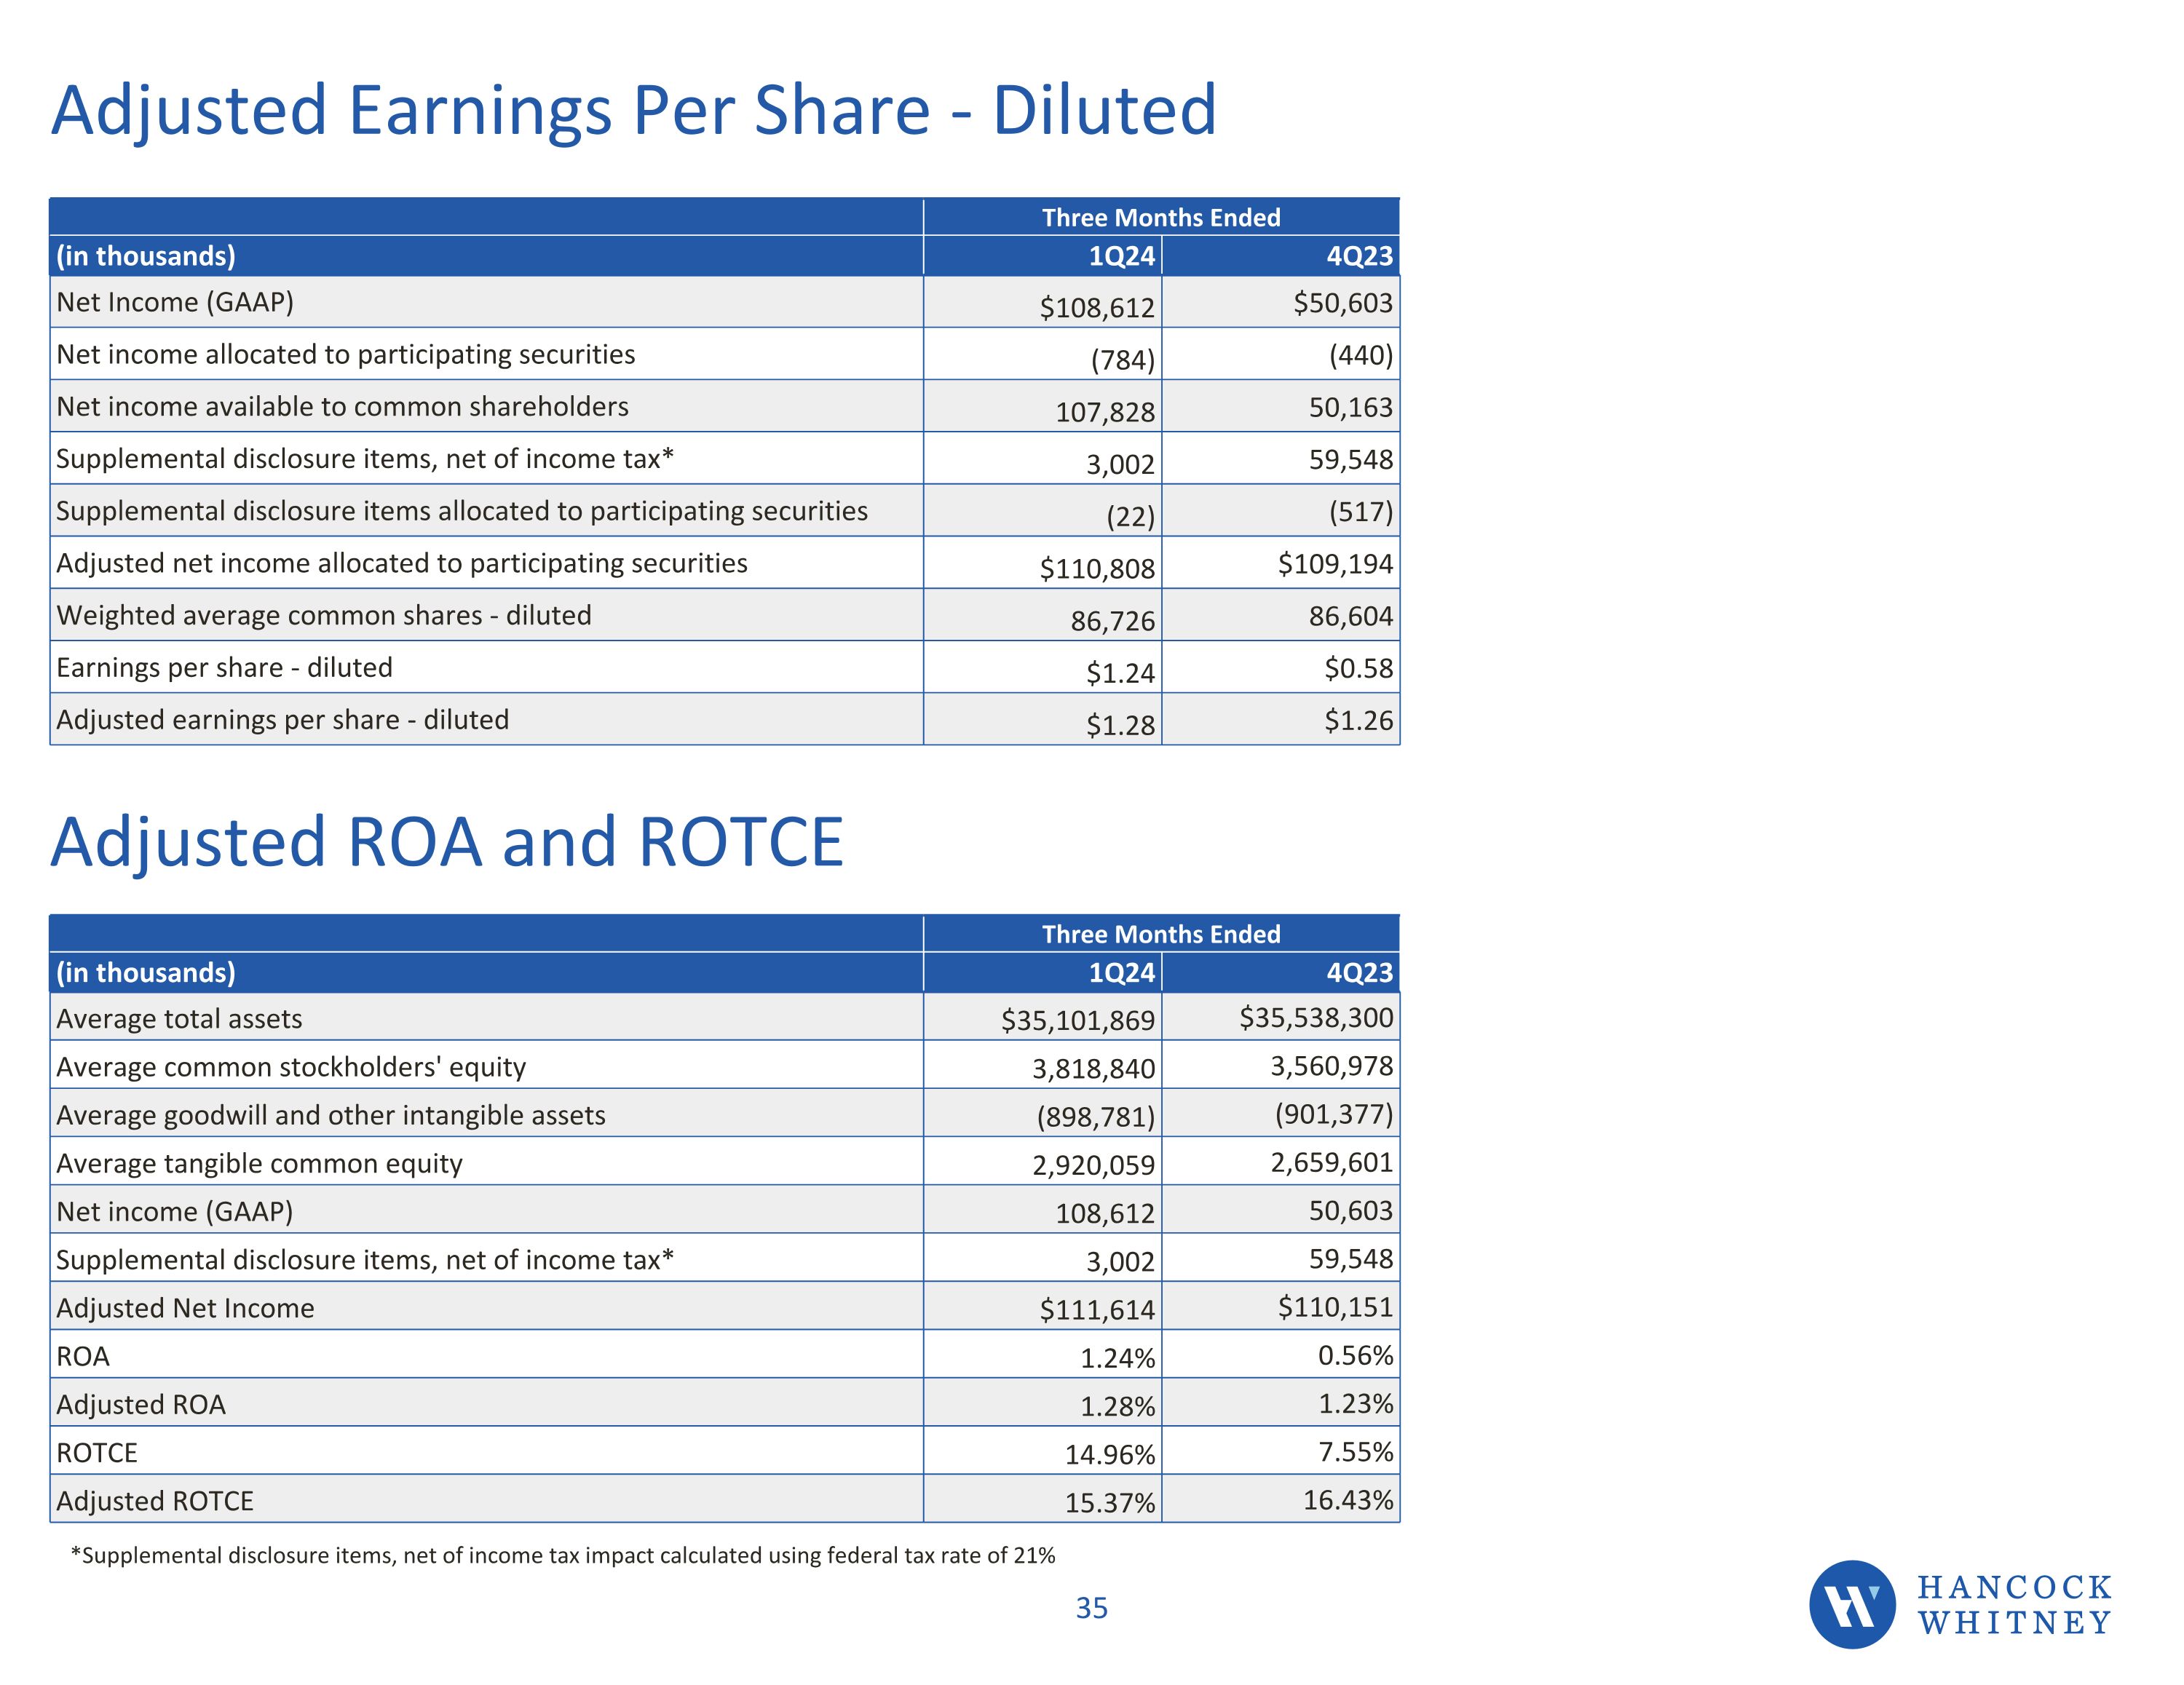Viewport: 2184px width, 1685px height.
Task: Click the 16.43% adjusted ROTCE value
Action: click(x=1347, y=1500)
